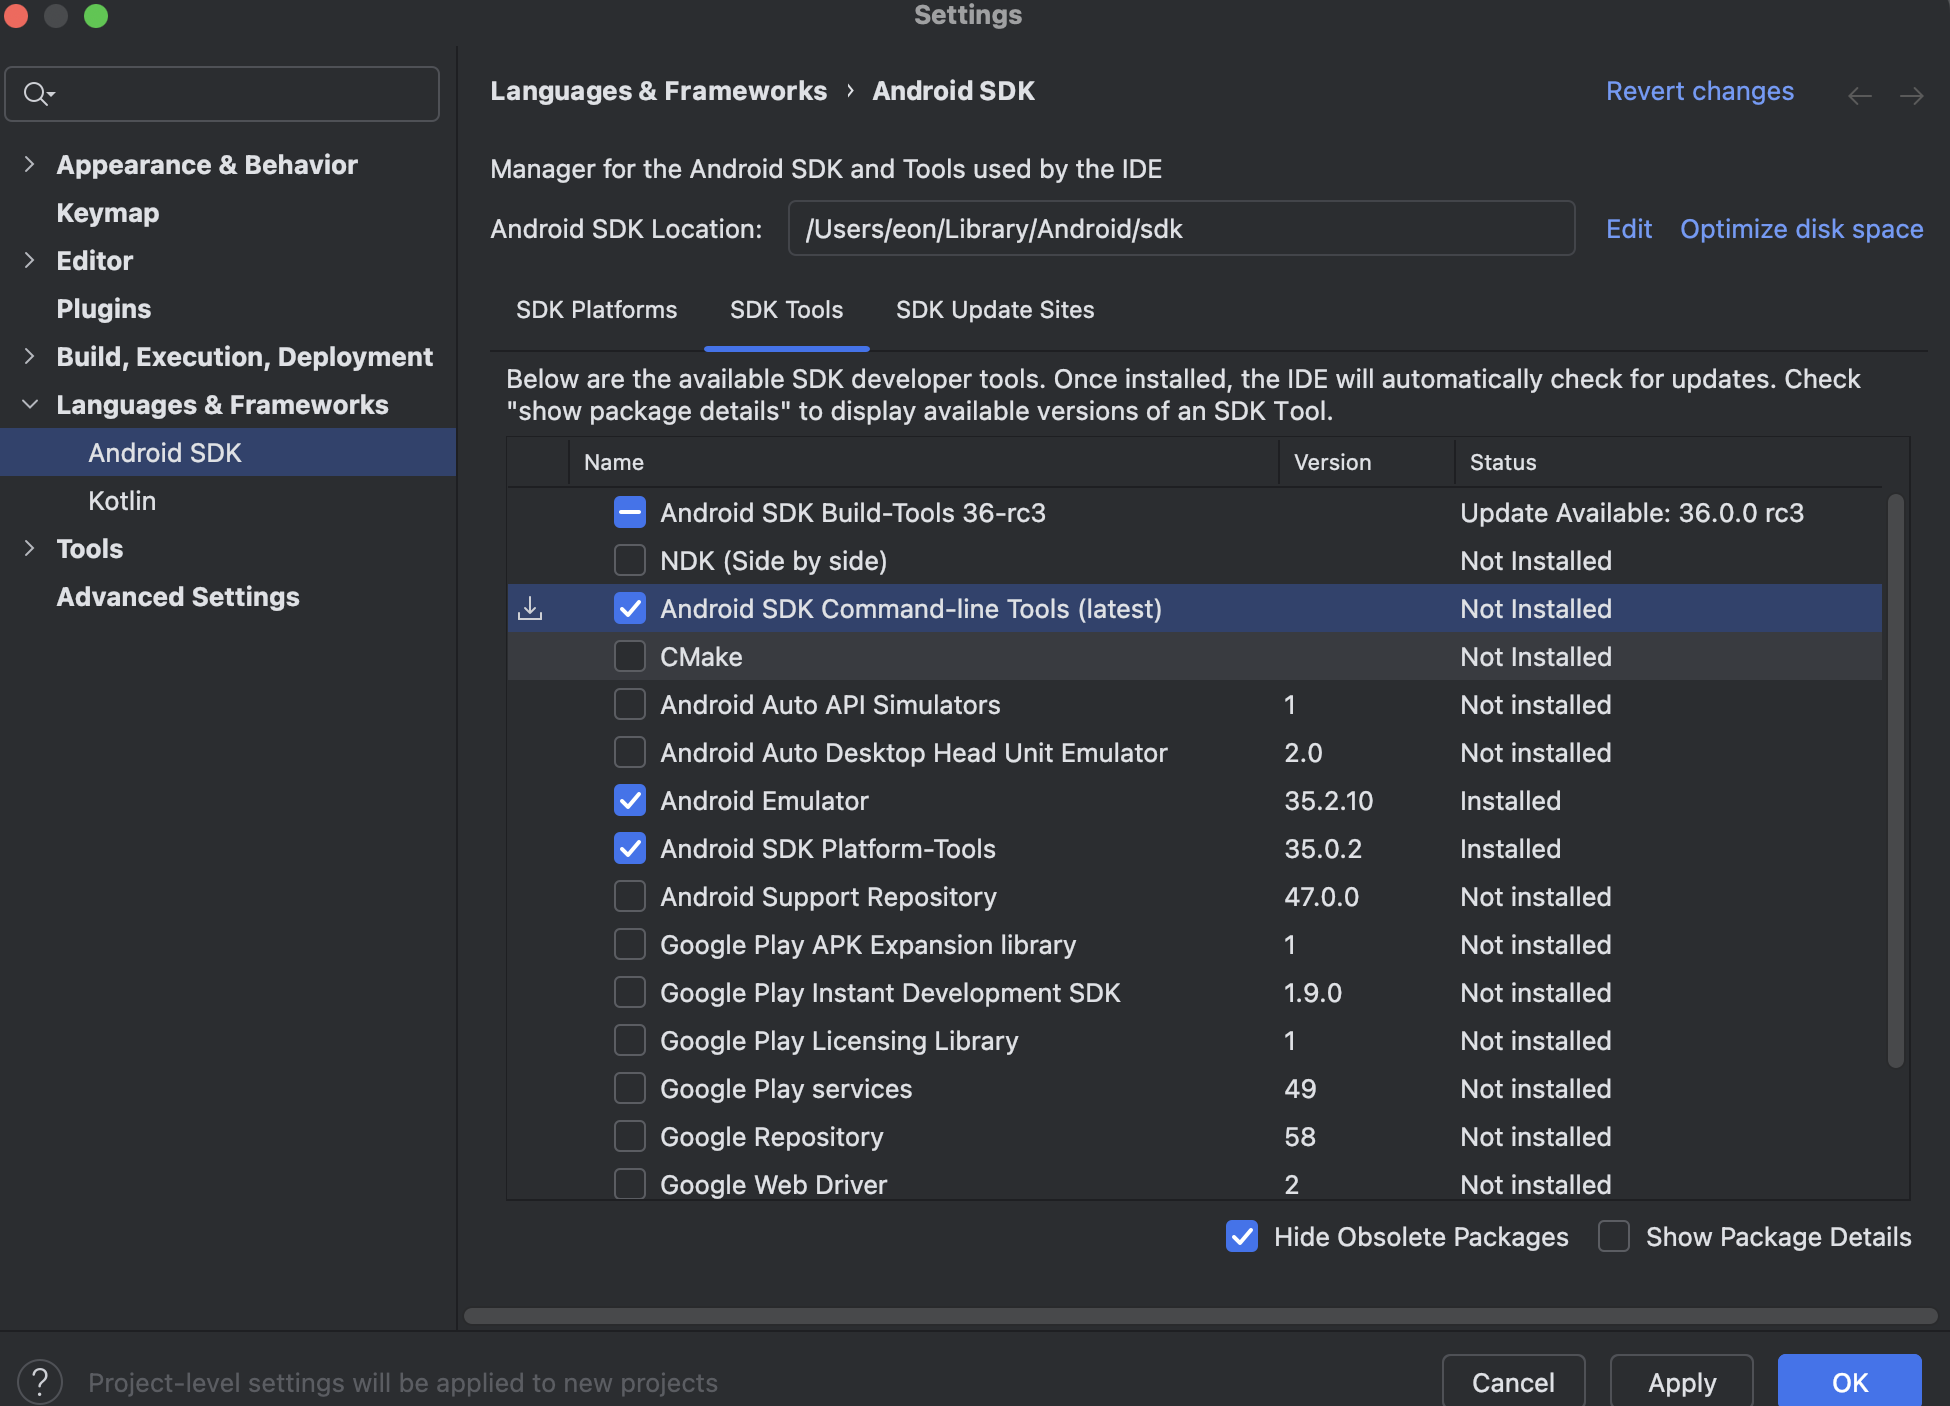1950x1406 pixels.
Task: Click the back navigation arrow icon
Action: click(x=1859, y=96)
